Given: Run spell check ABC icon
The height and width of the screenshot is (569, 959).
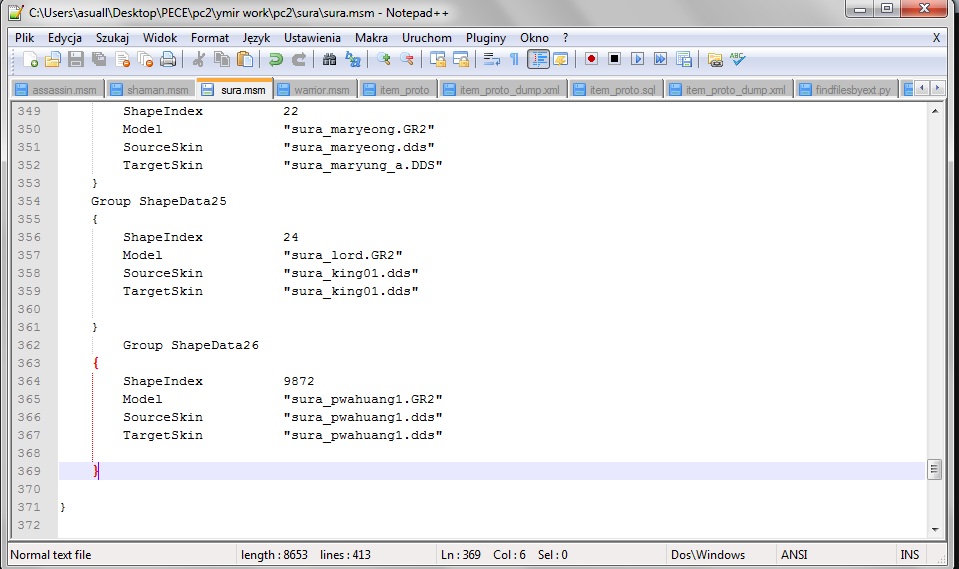Looking at the screenshot, I should (738, 59).
